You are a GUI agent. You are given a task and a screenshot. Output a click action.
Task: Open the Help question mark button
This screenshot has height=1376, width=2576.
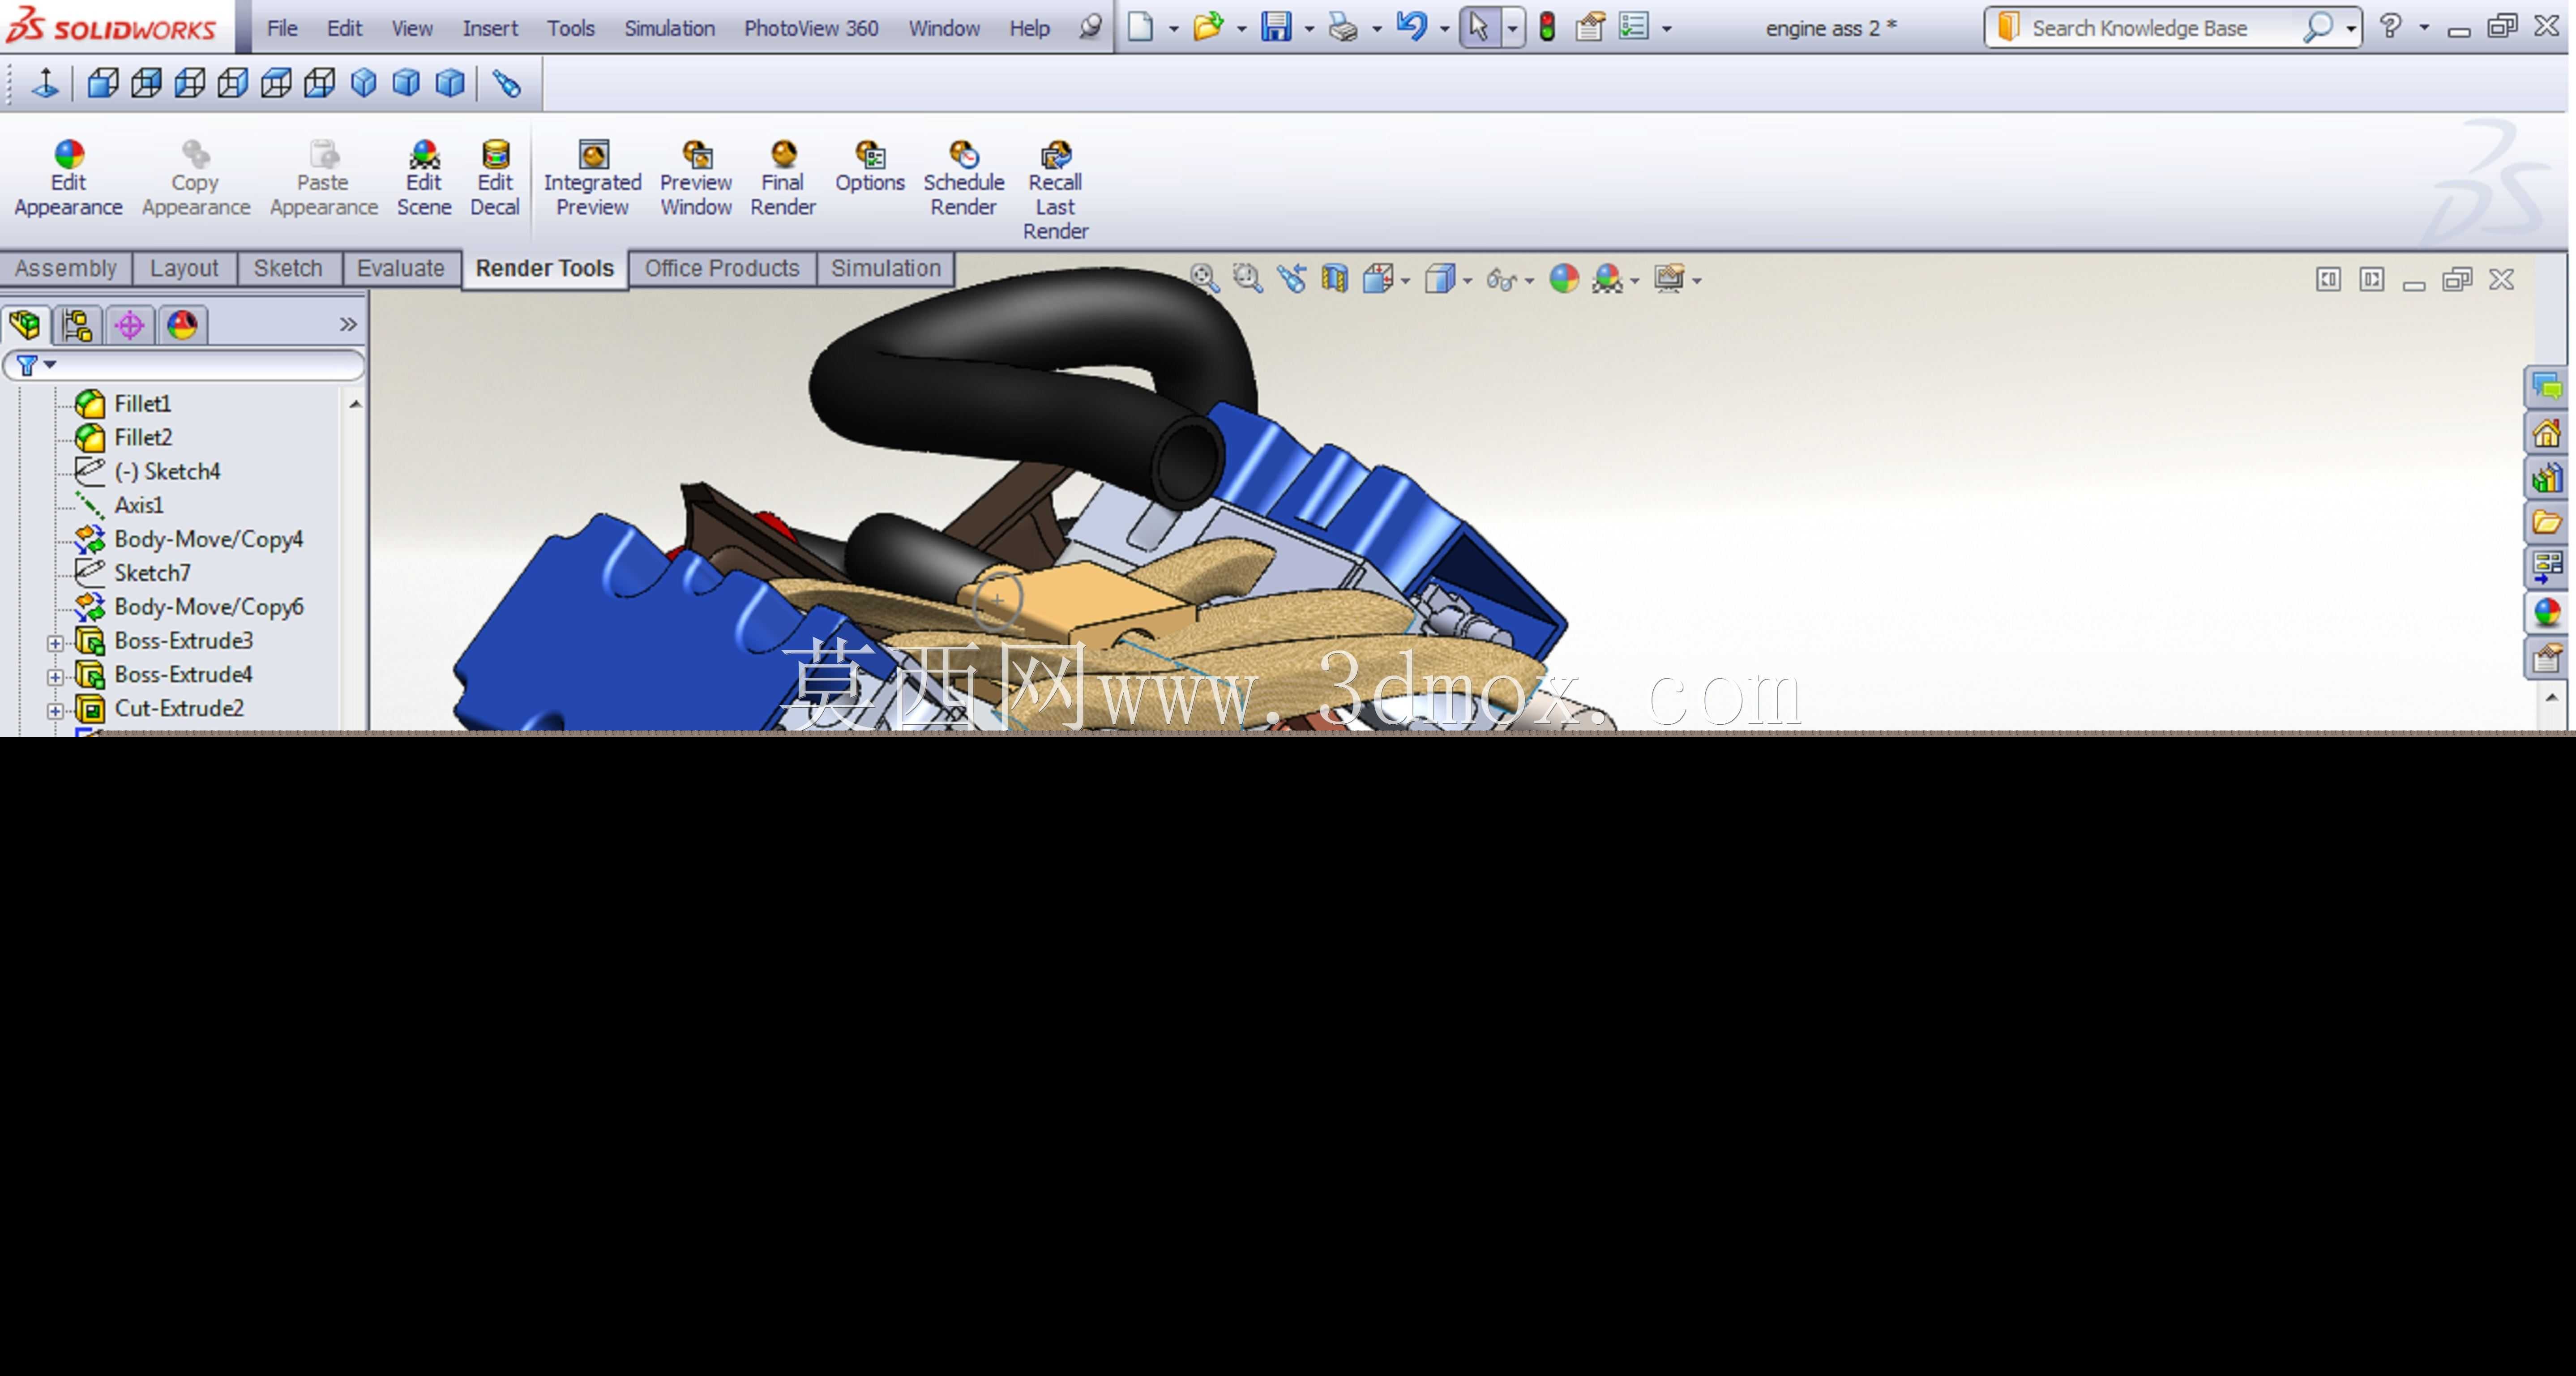point(2390,26)
